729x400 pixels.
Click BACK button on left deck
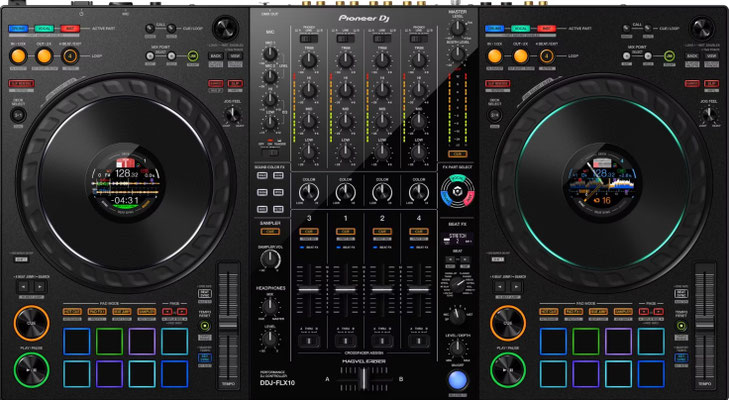[x=216, y=56]
